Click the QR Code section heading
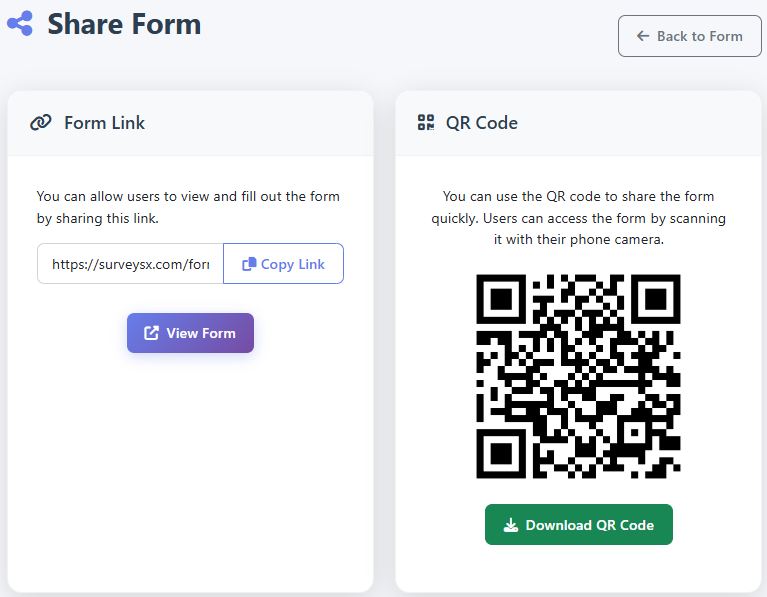This screenshot has height=597, width=767. tap(482, 123)
